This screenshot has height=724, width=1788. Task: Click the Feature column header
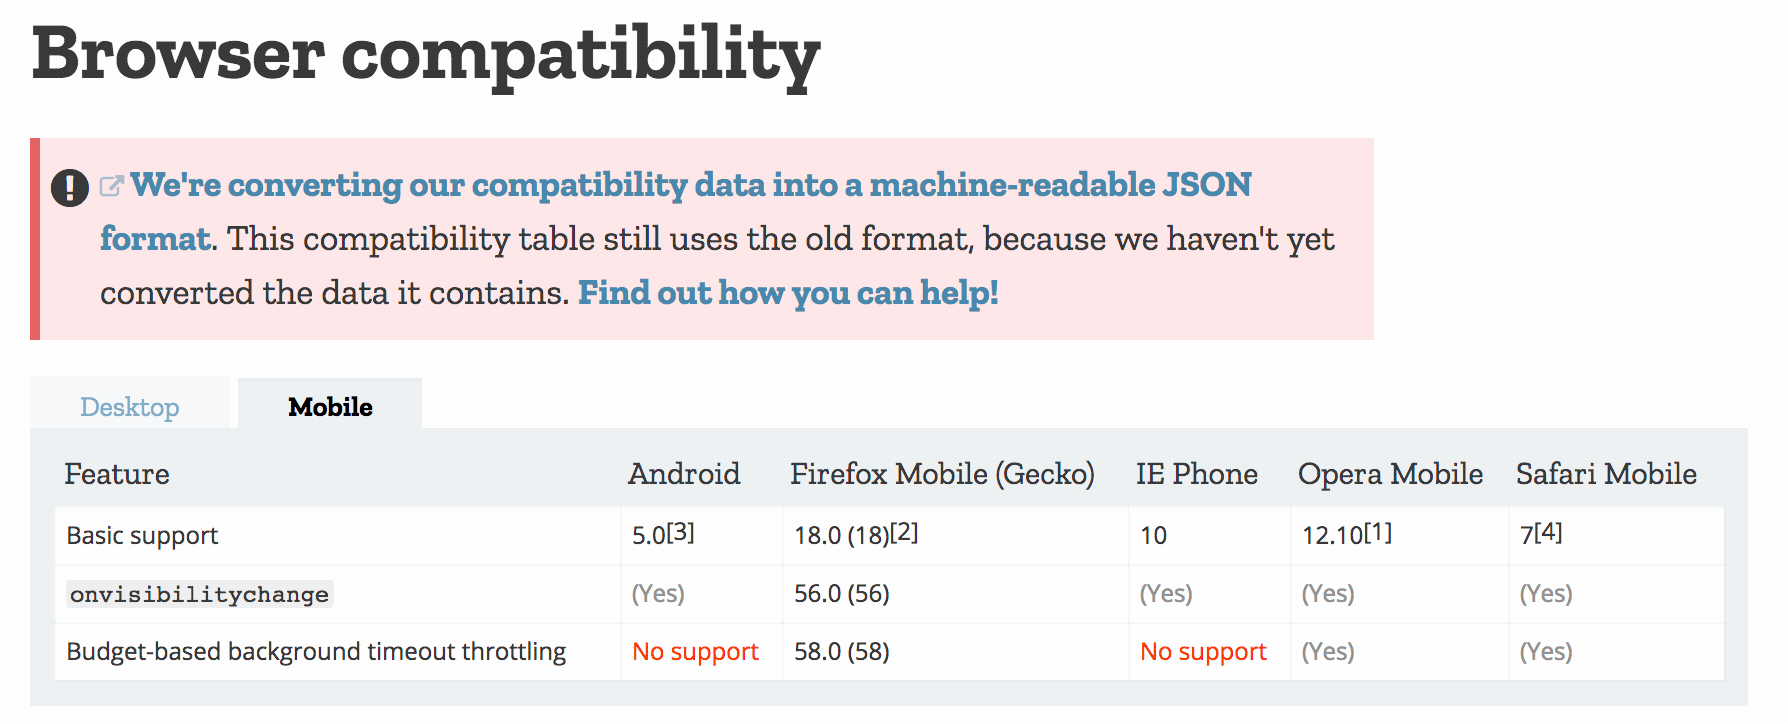coord(117,473)
